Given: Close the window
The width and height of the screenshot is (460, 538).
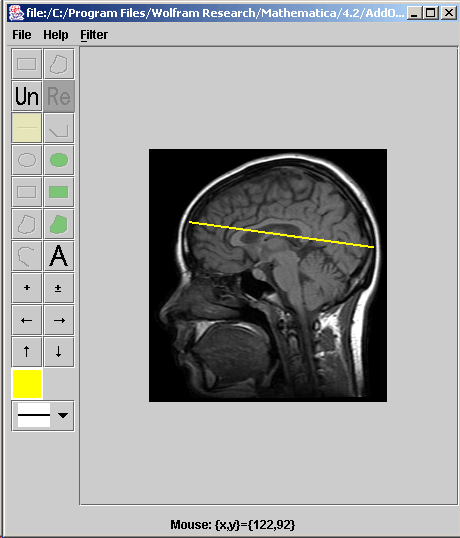Looking at the screenshot, I should point(448,13).
